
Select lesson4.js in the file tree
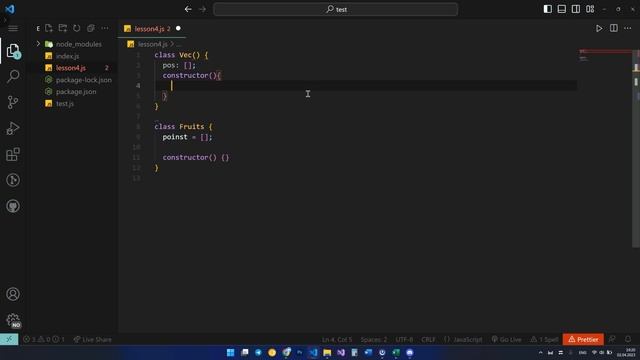tap(71, 68)
